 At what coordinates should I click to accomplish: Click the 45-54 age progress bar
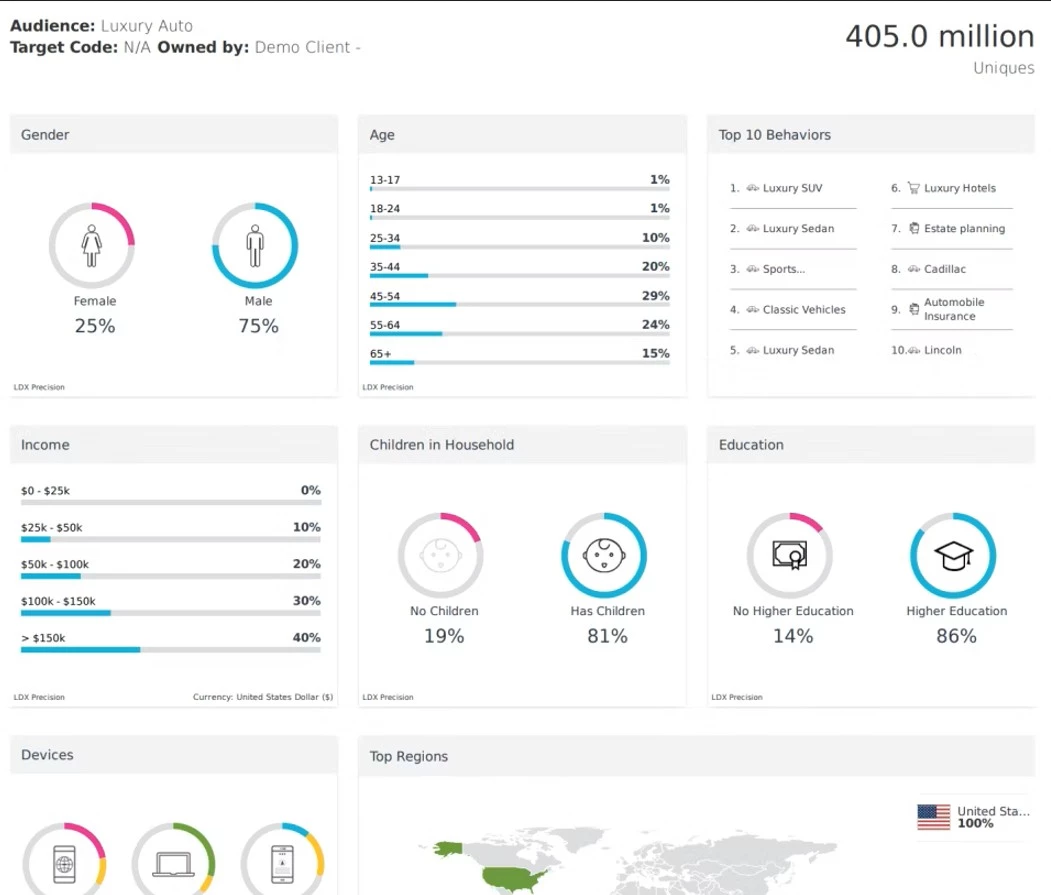519,304
